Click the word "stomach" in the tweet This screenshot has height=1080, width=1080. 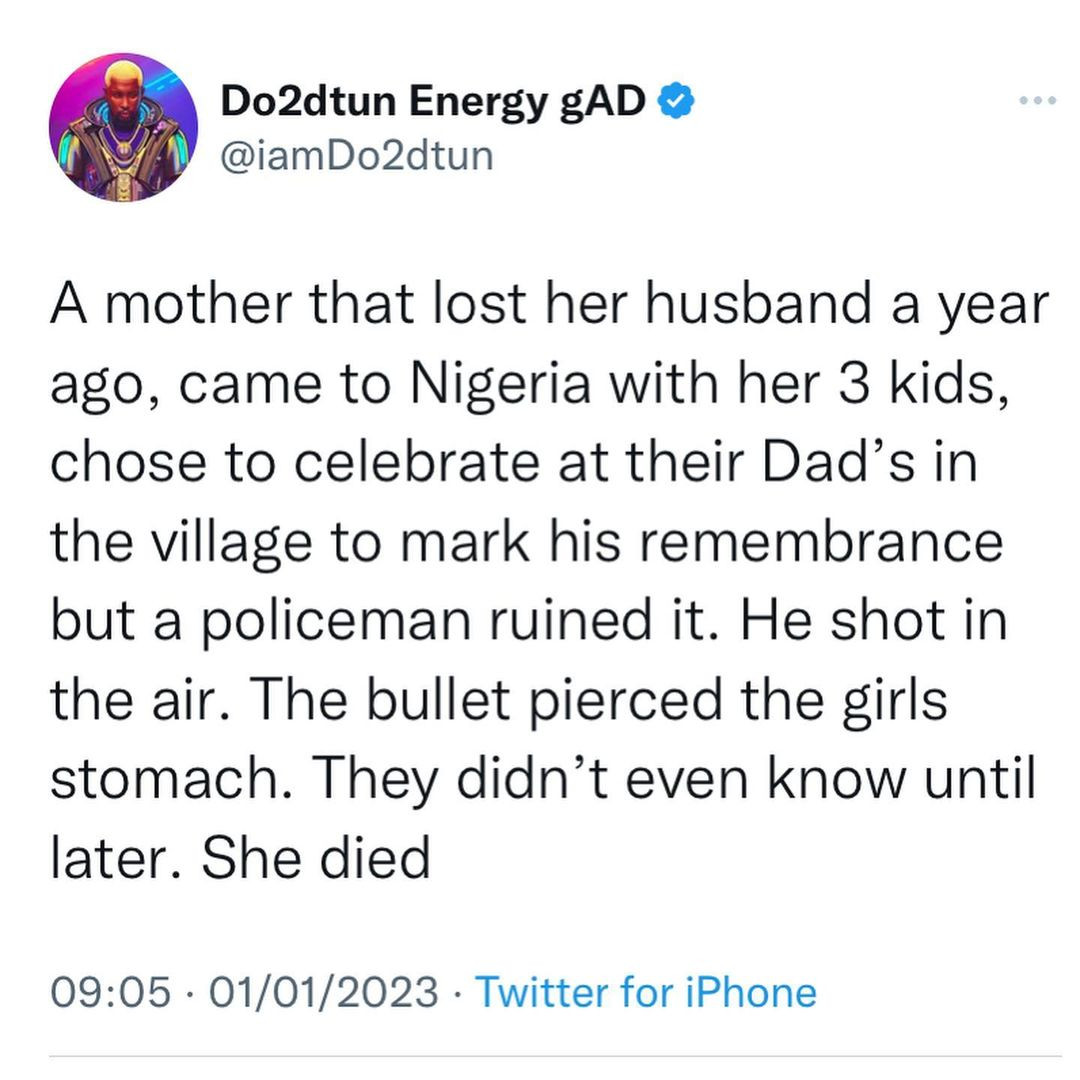click(151, 780)
